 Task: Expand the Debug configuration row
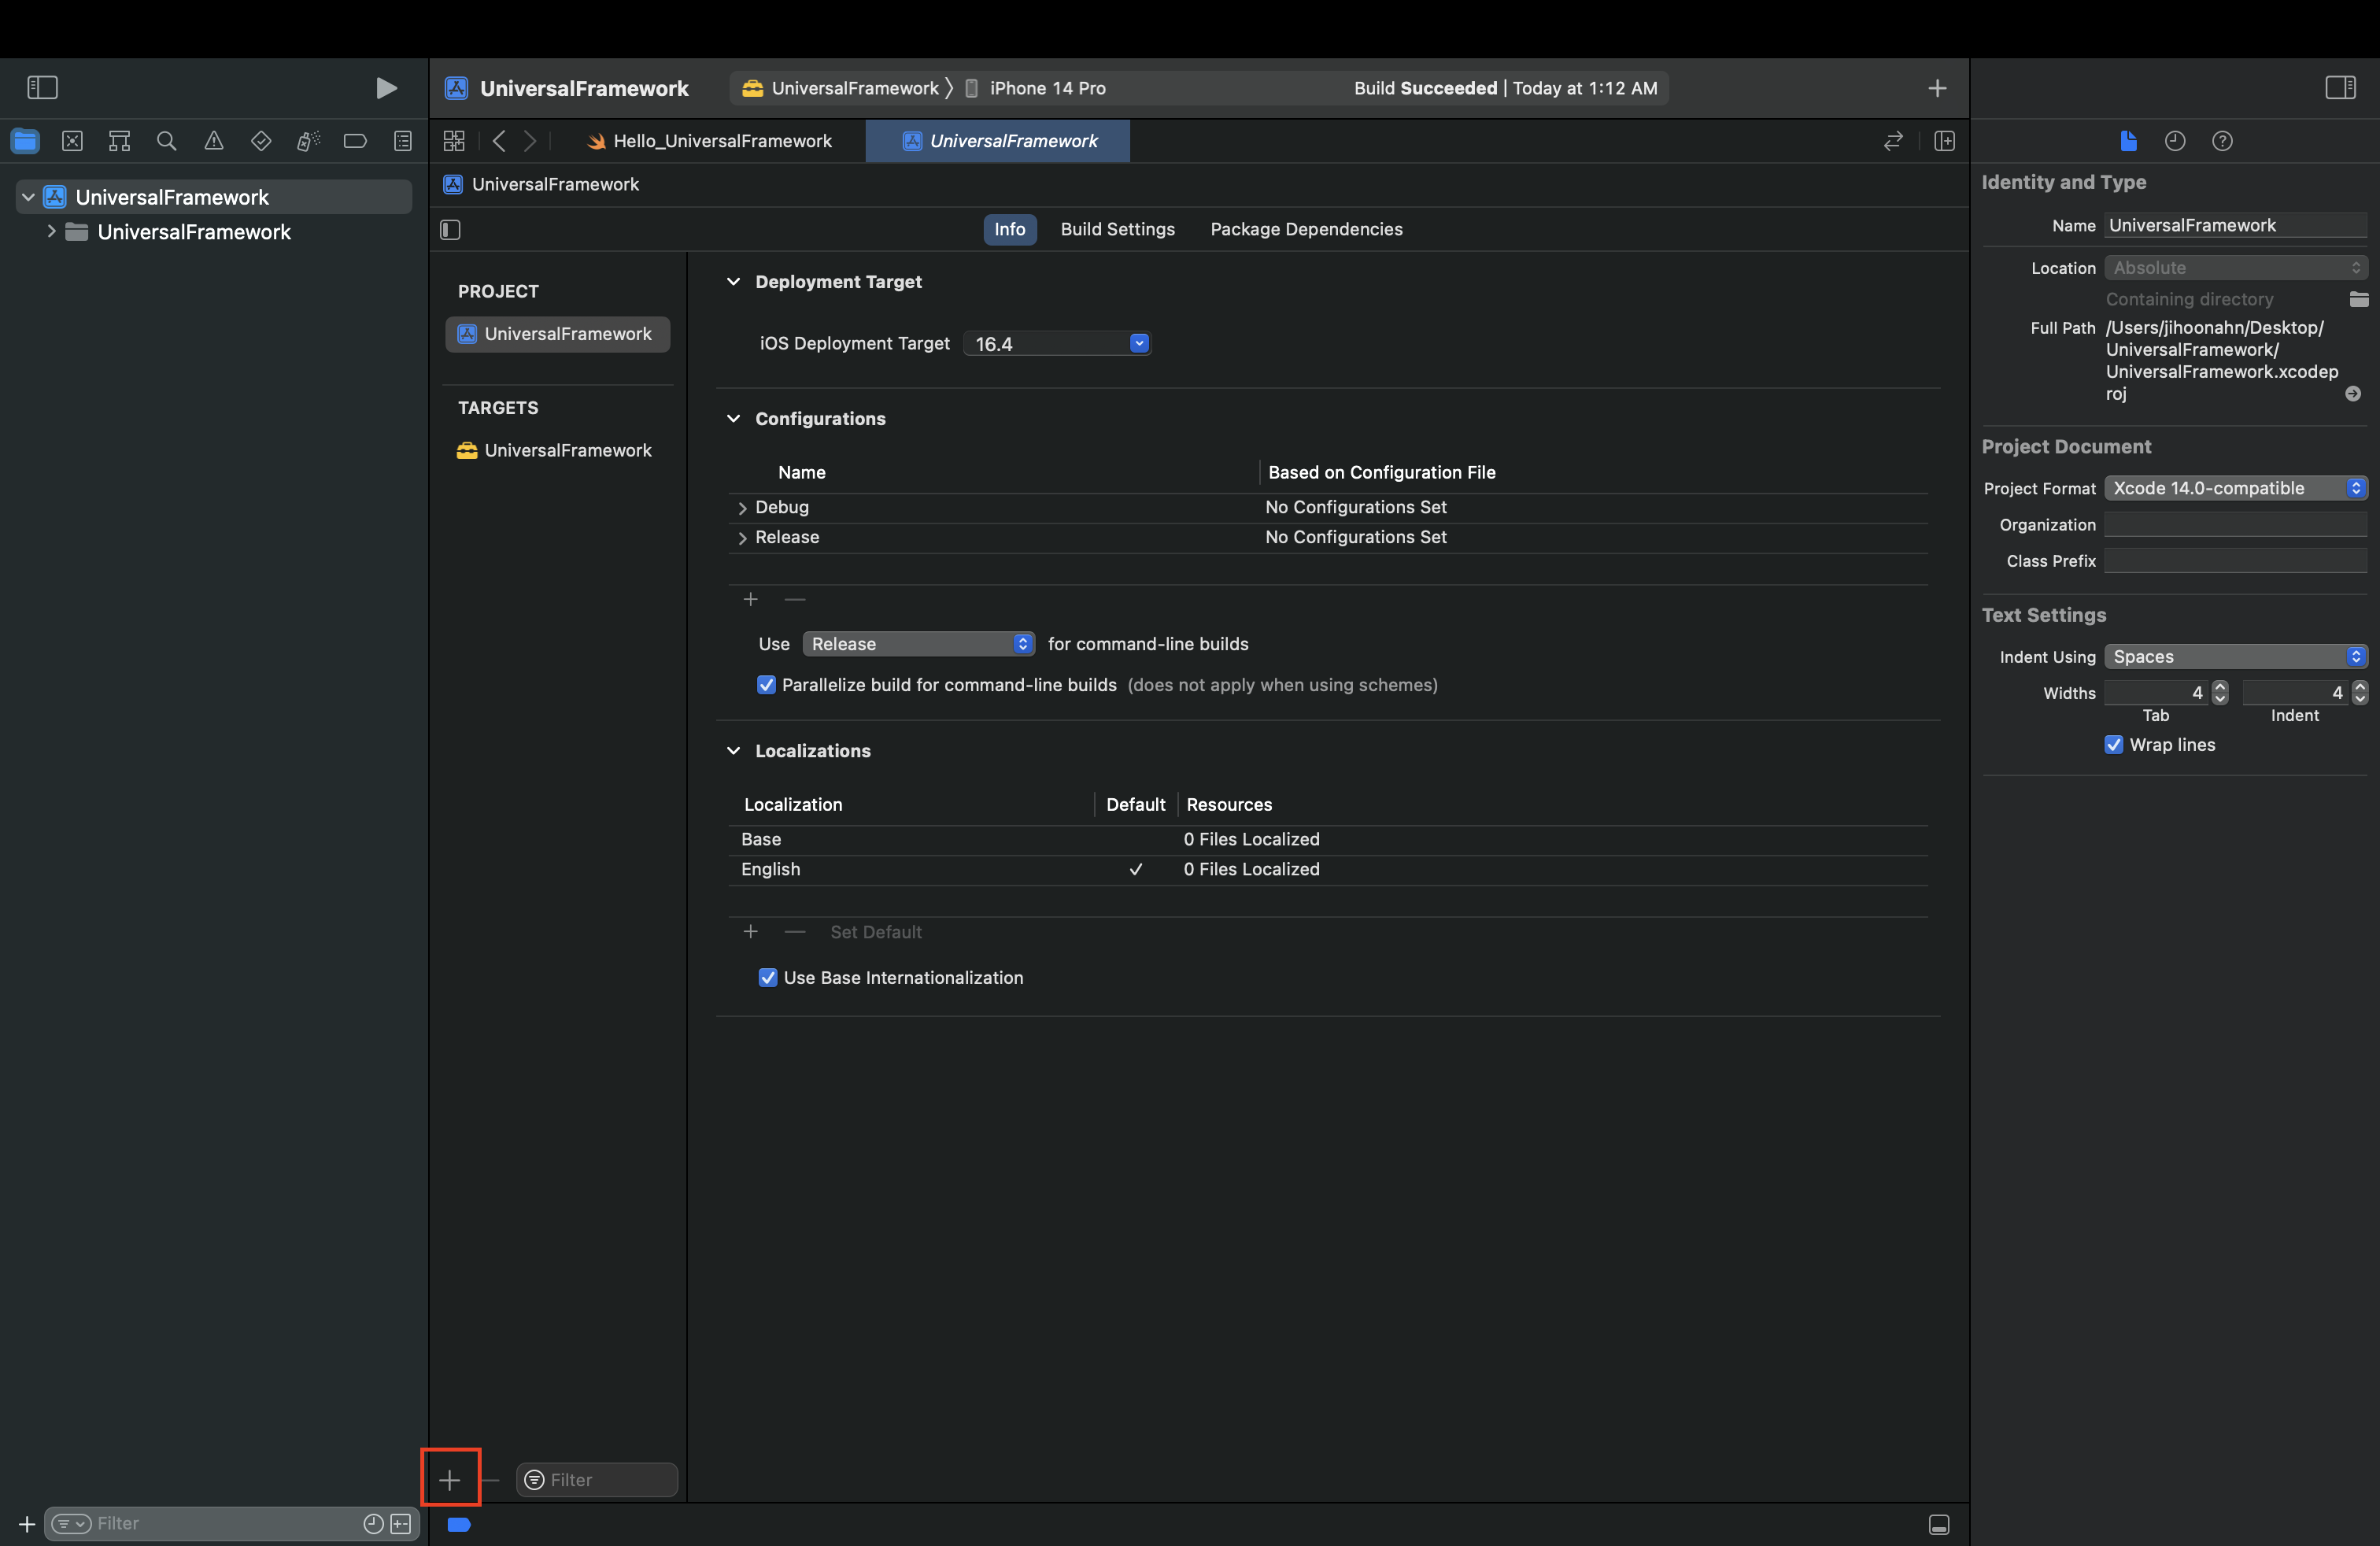tap(741, 508)
